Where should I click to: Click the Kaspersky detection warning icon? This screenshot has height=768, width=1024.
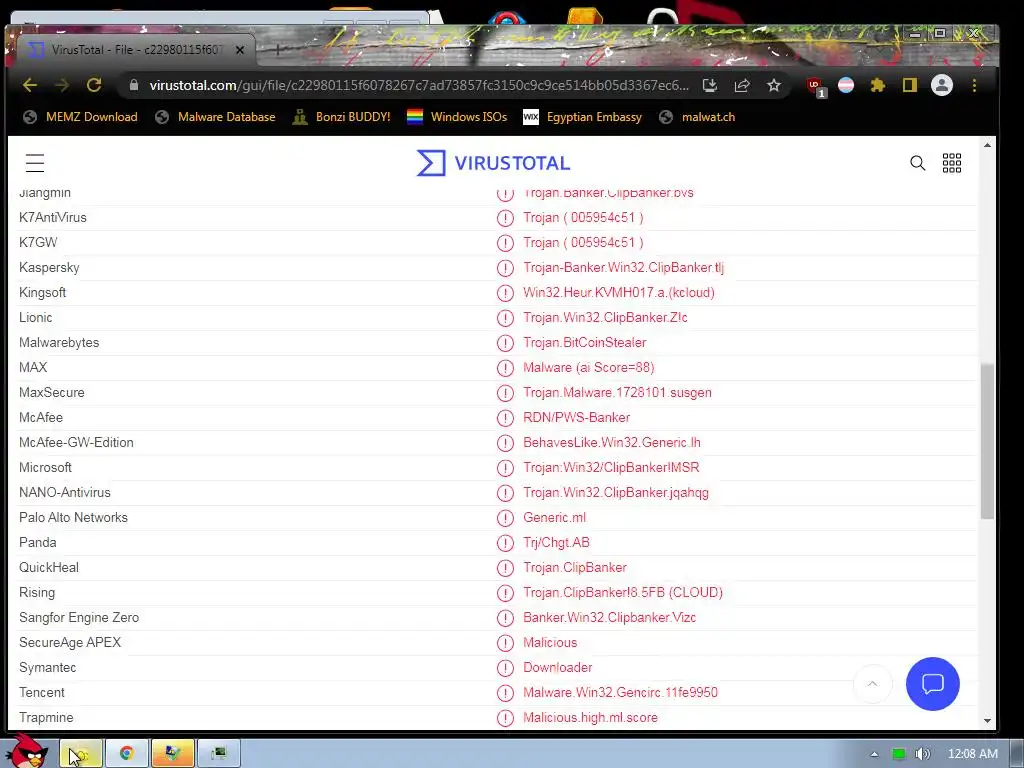click(x=505, y=268)
